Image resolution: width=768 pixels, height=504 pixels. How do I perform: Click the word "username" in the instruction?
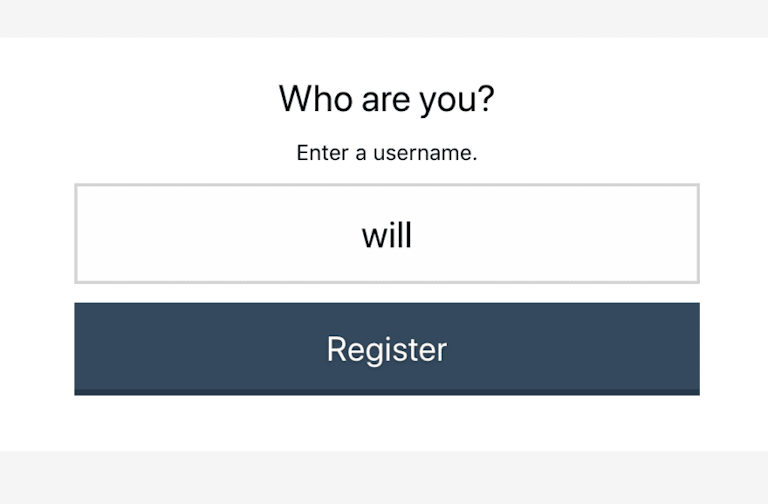[425, 153]
